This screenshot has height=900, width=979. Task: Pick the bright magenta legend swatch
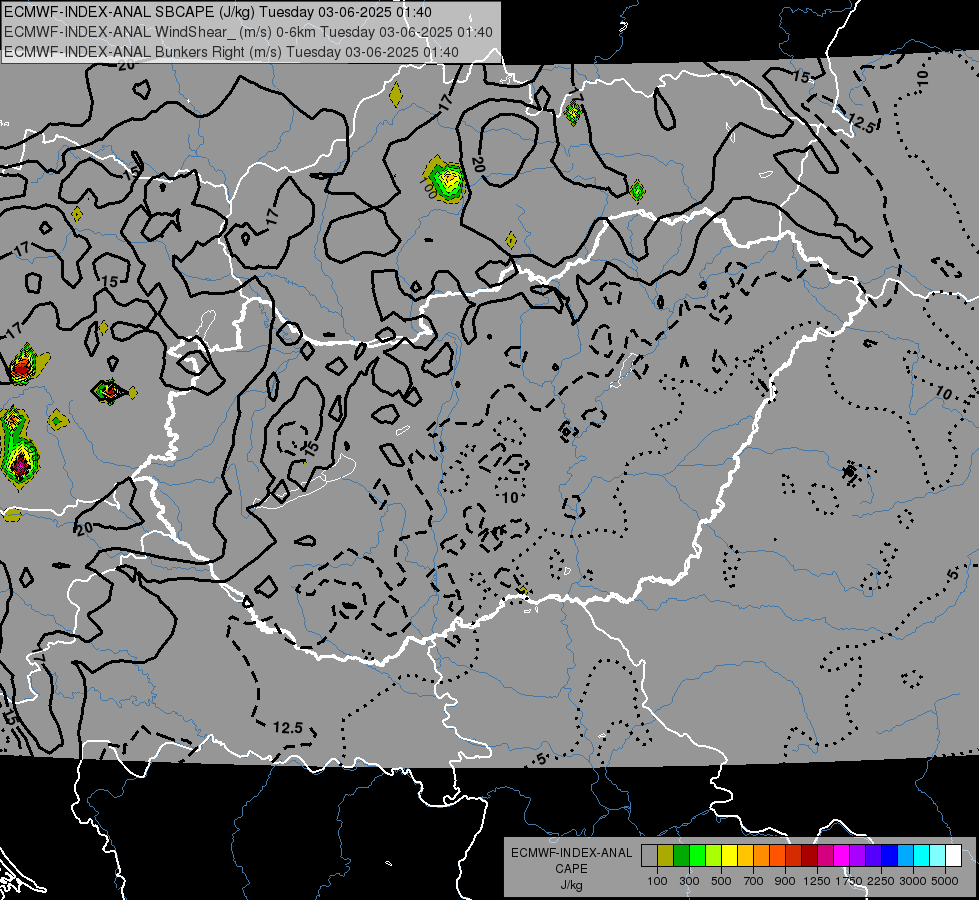click(x=841, y=856)
